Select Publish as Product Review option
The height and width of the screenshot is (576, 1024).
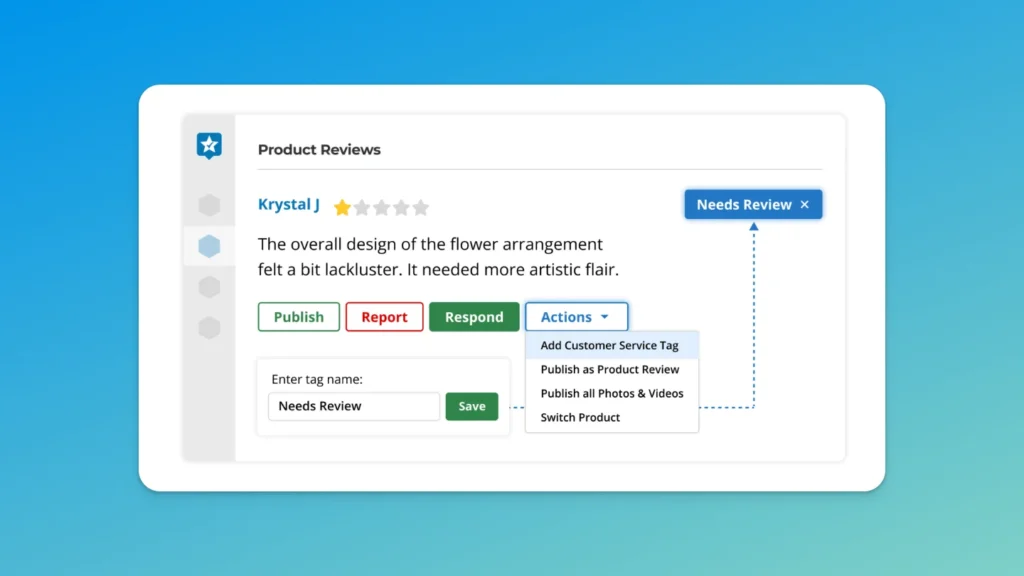[x=610, y=369]
